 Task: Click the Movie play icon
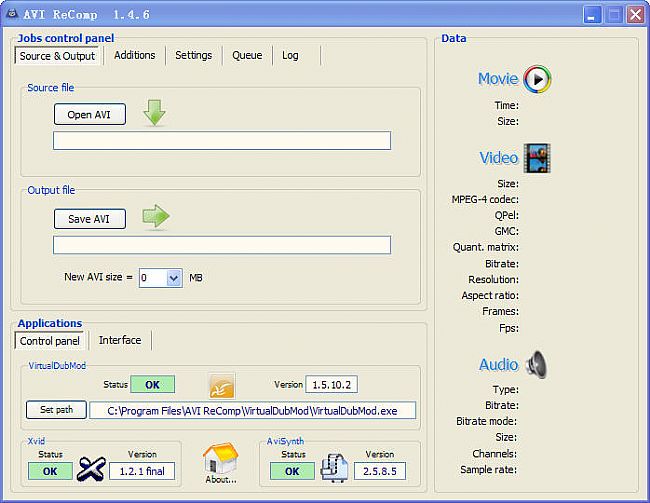coord(537,79)
